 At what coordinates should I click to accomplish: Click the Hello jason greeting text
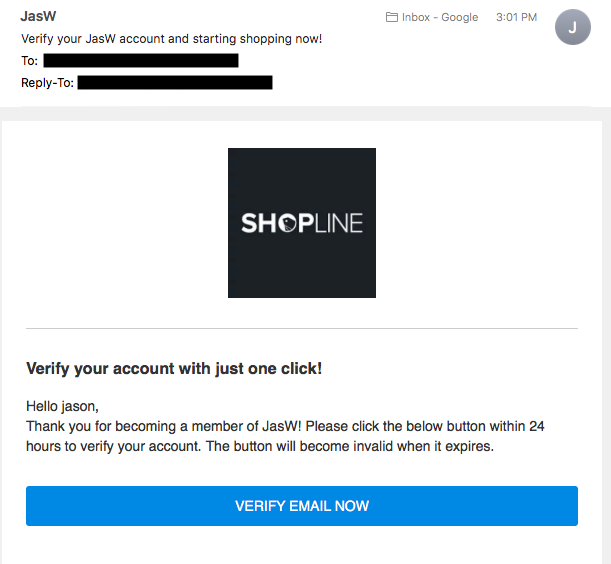[x=62, y=406]
